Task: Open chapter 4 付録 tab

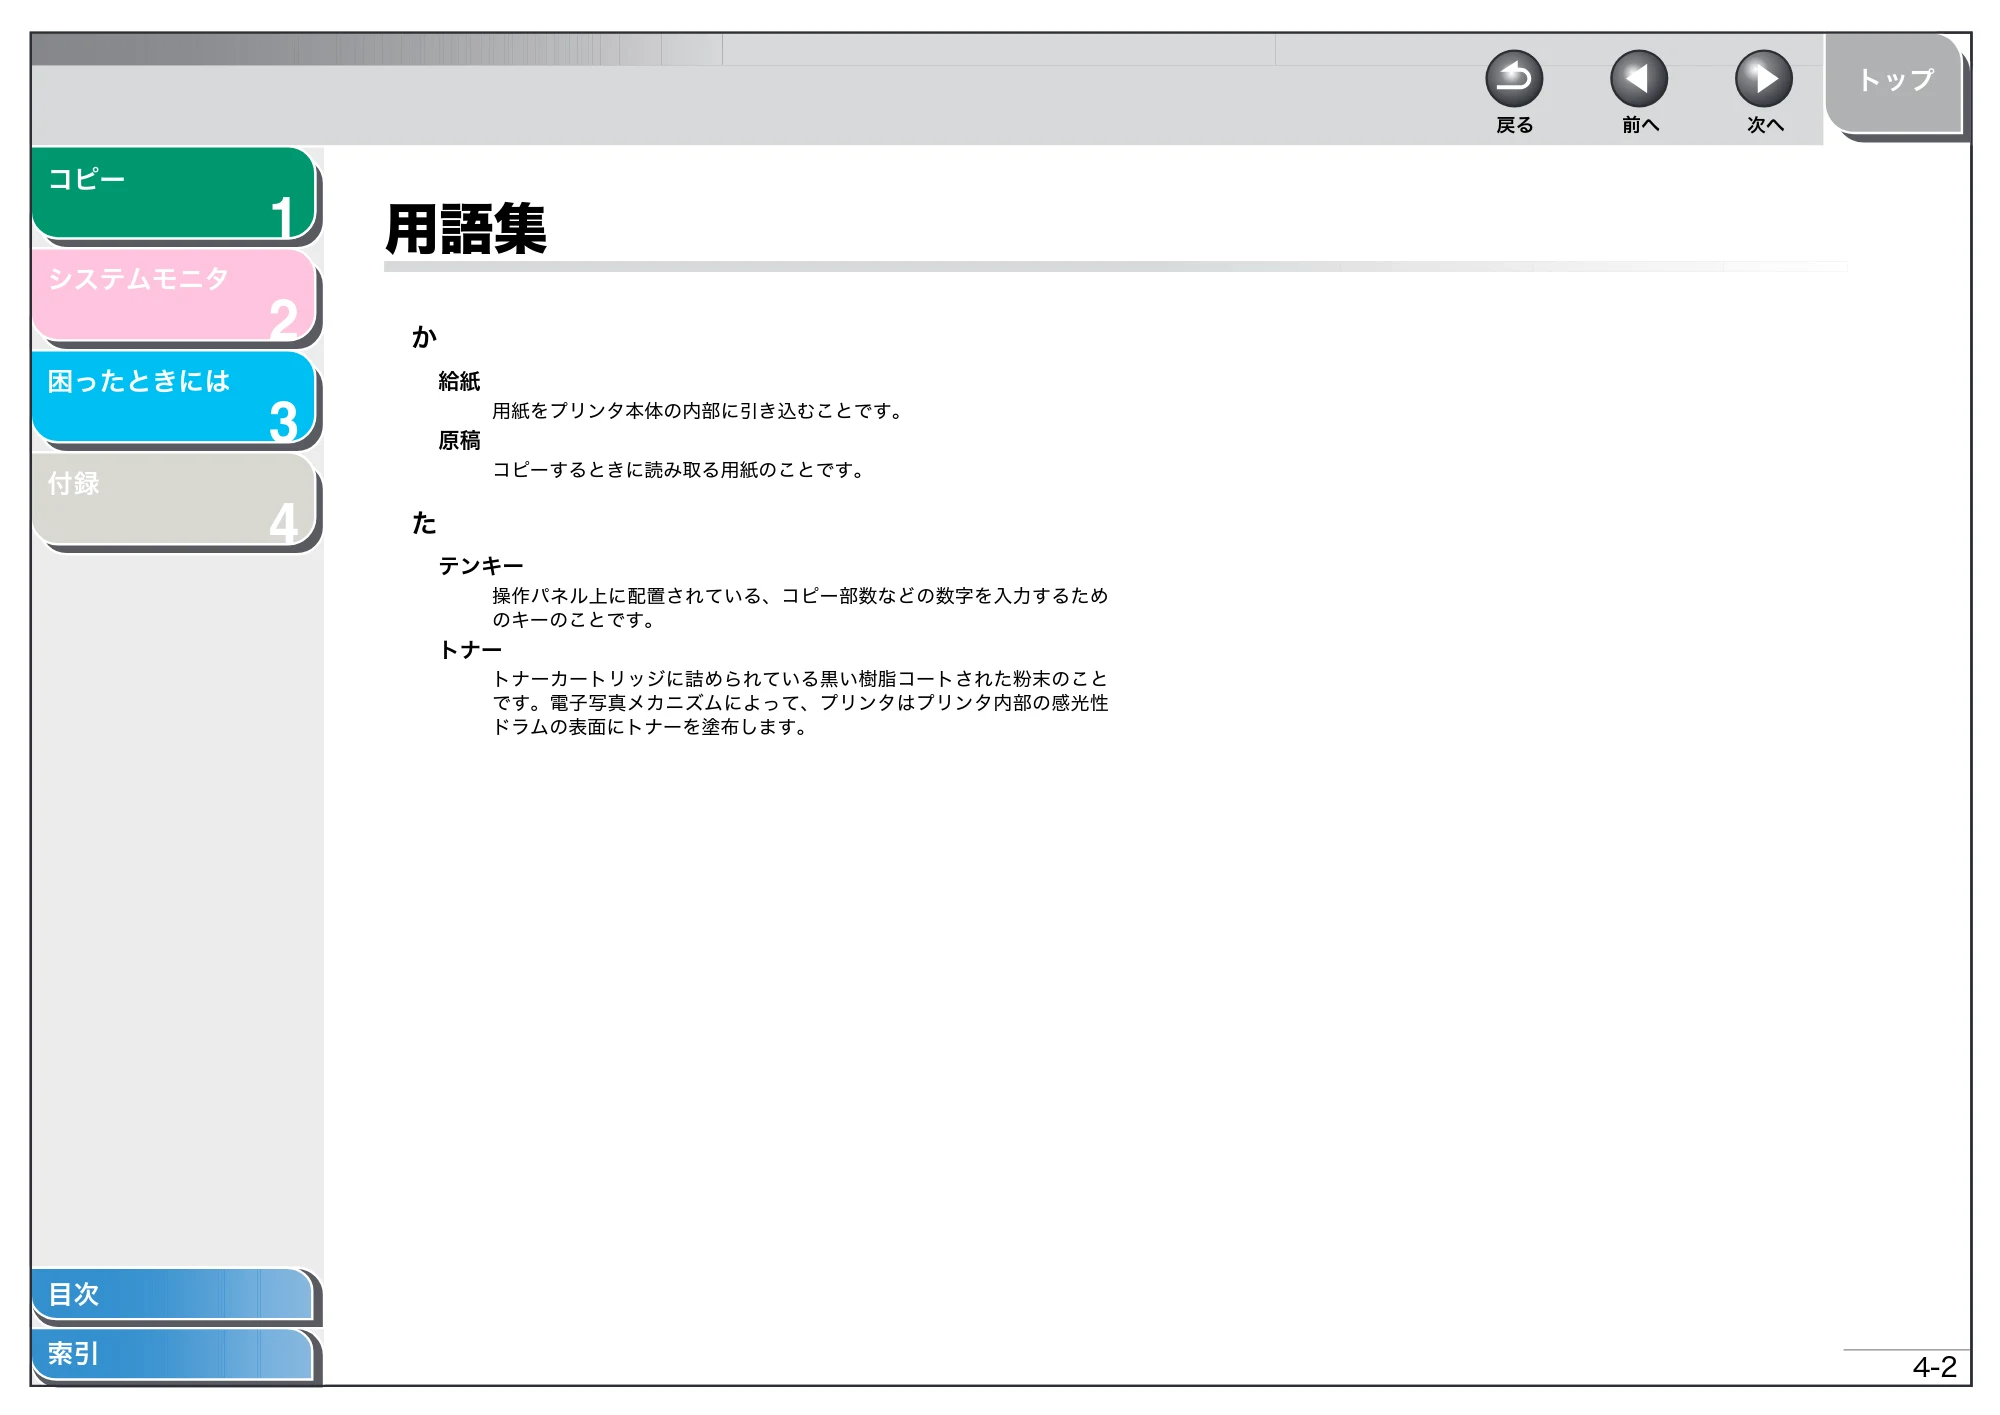Action: pyautogui.click(x=174, y=499)
